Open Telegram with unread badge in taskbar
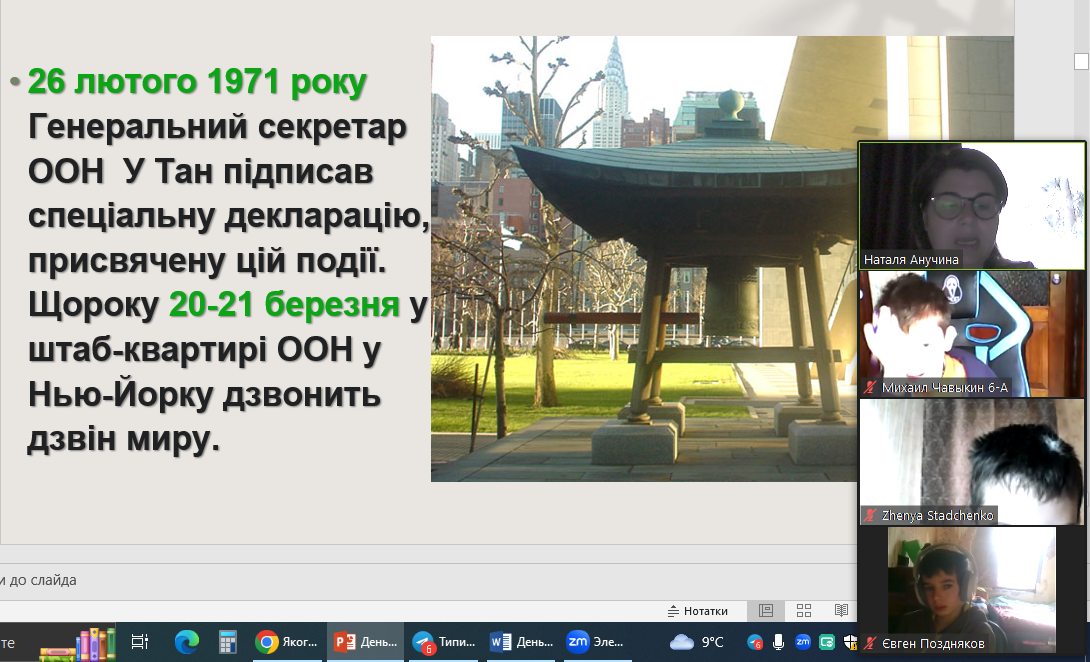Viewport: 1090px width, 662px height. [x=443, y=642]
